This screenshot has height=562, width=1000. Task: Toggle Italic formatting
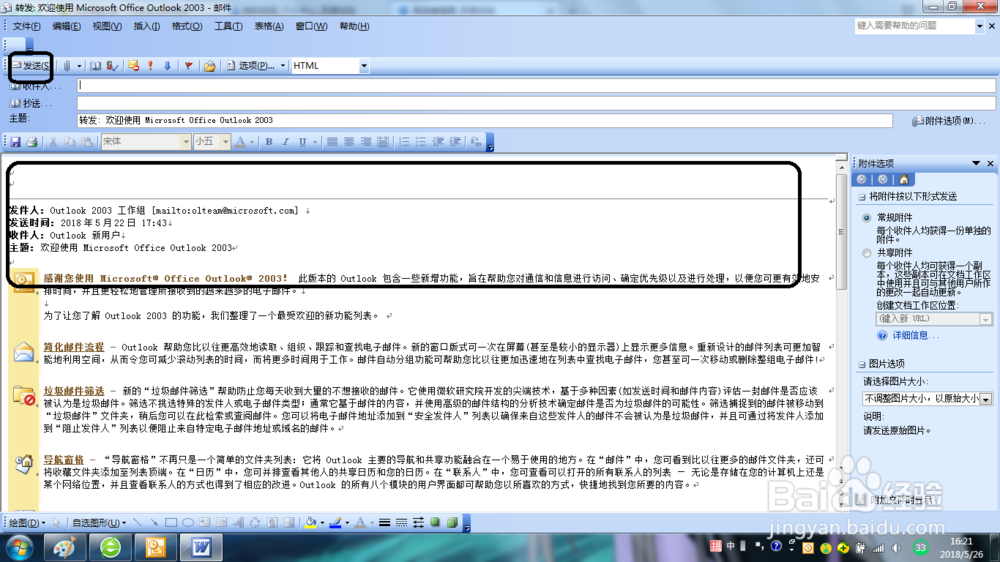pyautogui.click(x=286, y=142)
